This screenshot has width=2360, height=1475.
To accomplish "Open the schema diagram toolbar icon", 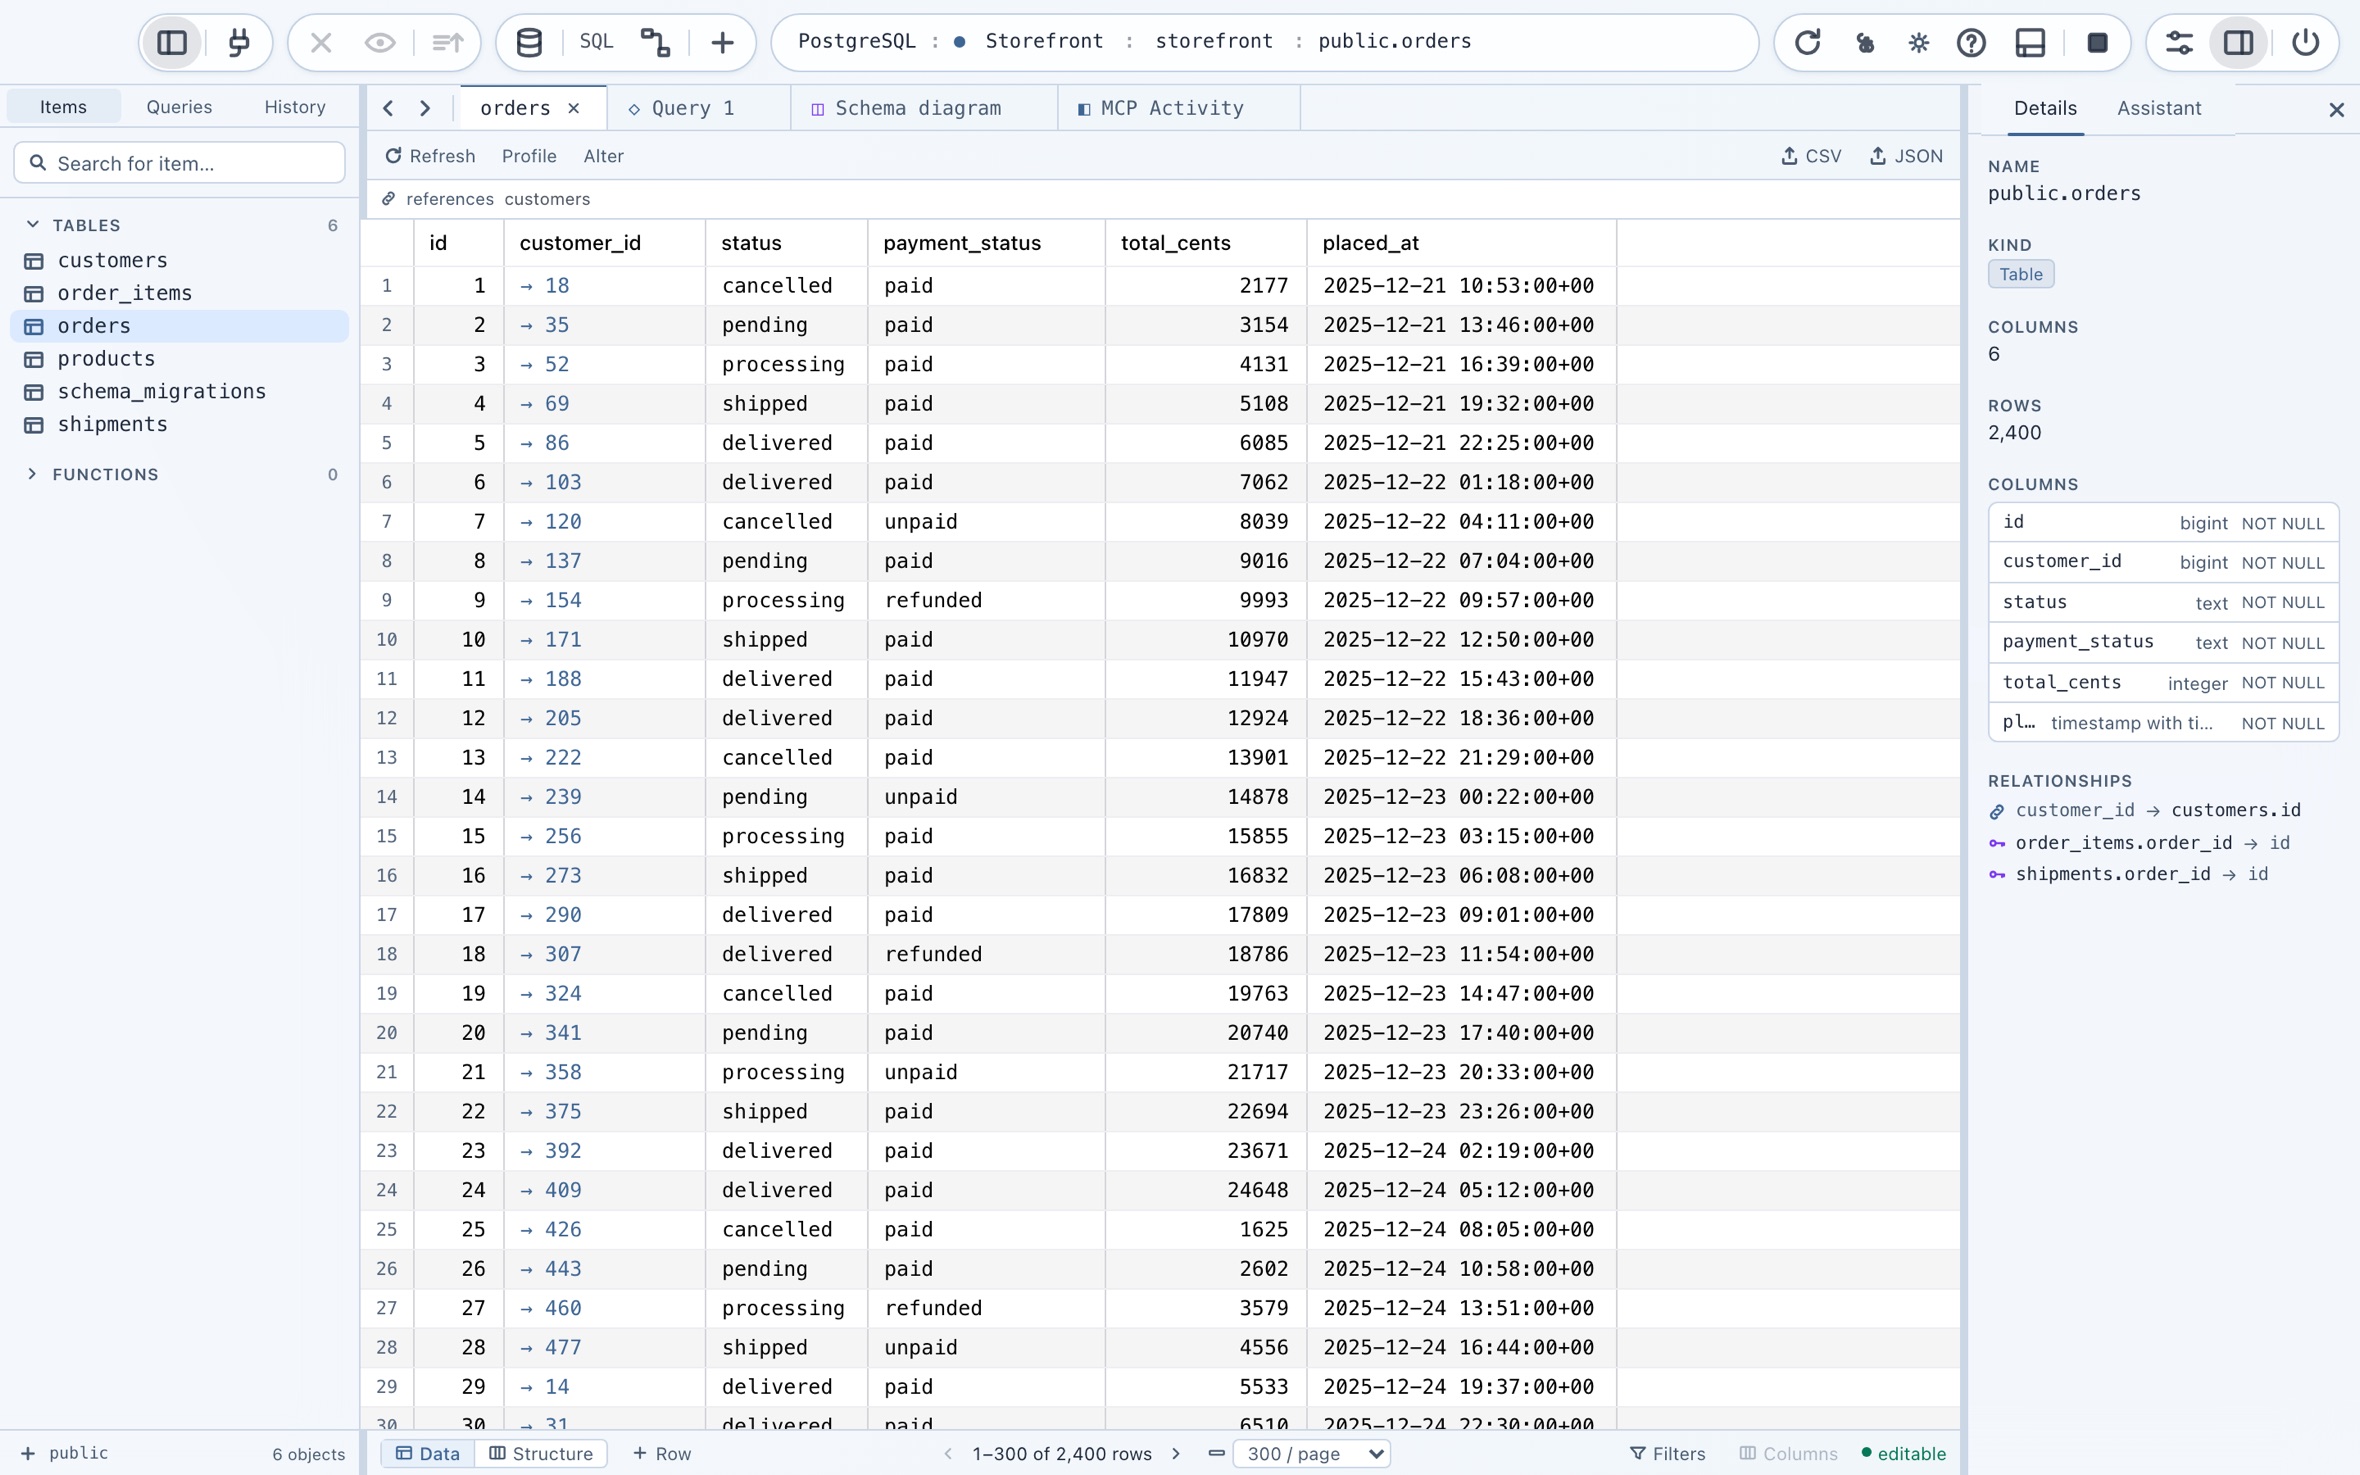I will tap(655, 42).
